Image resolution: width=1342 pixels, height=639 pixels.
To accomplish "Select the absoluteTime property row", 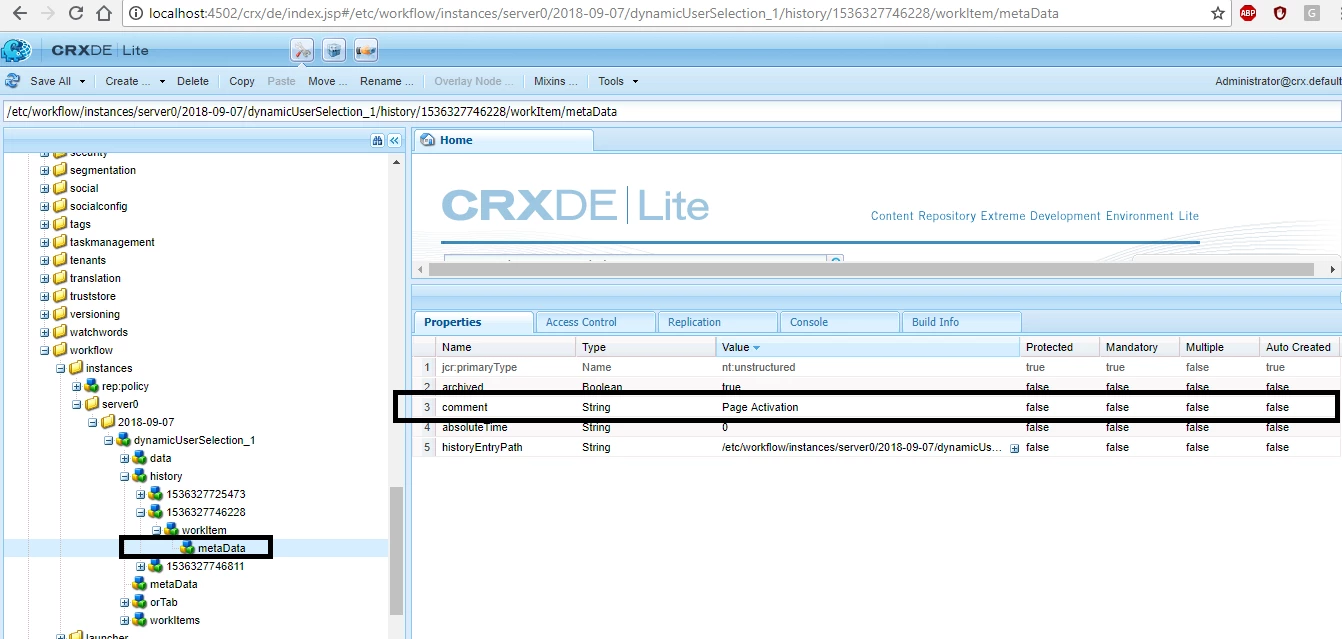I will tap(876, 427).
